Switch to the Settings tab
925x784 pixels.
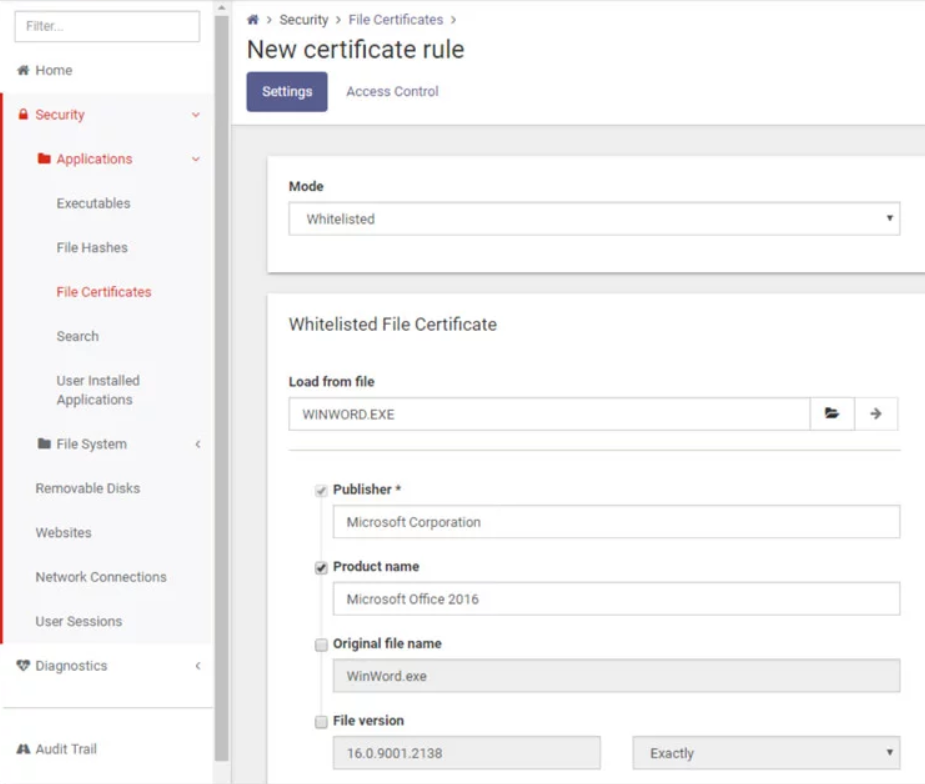pyautogui.click(x=287, y=91)
